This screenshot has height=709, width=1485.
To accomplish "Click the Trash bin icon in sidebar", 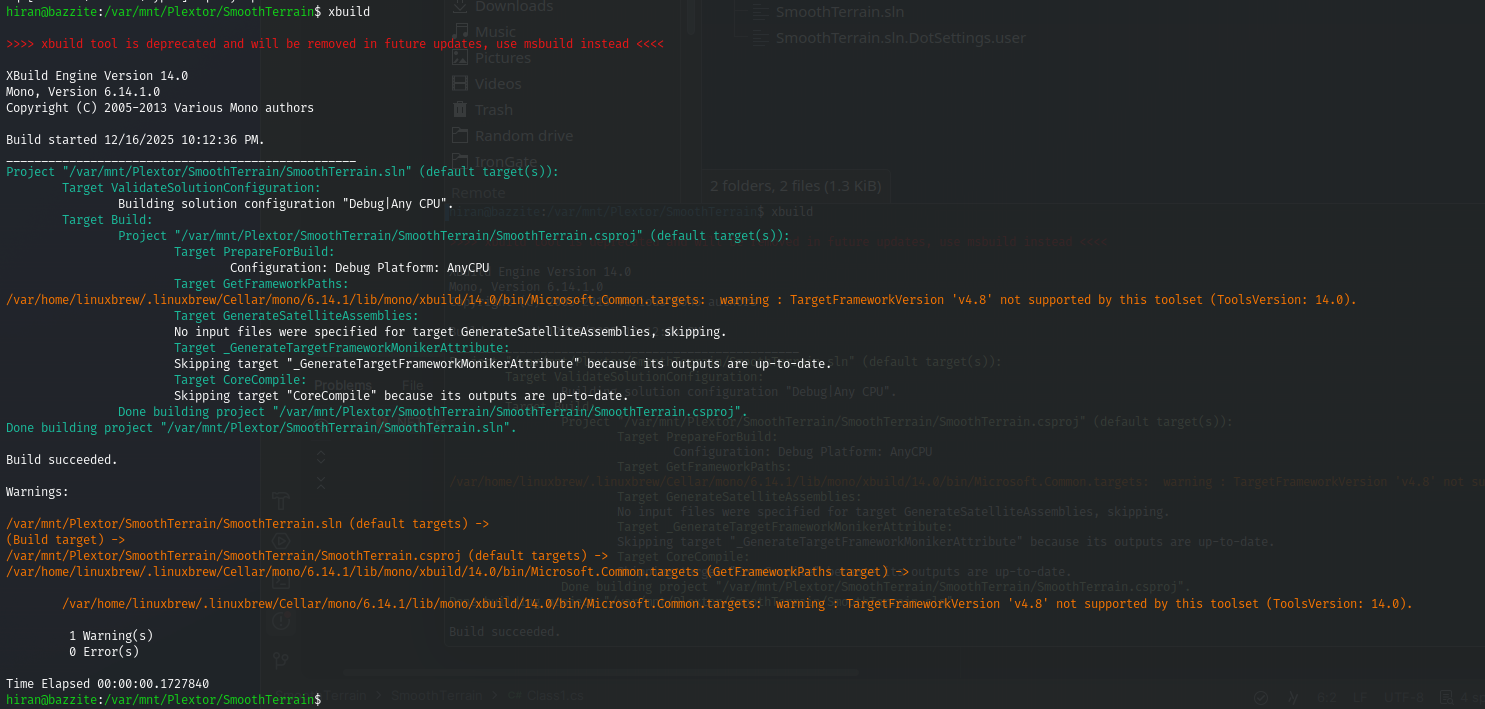I will [x=460, y=110].
